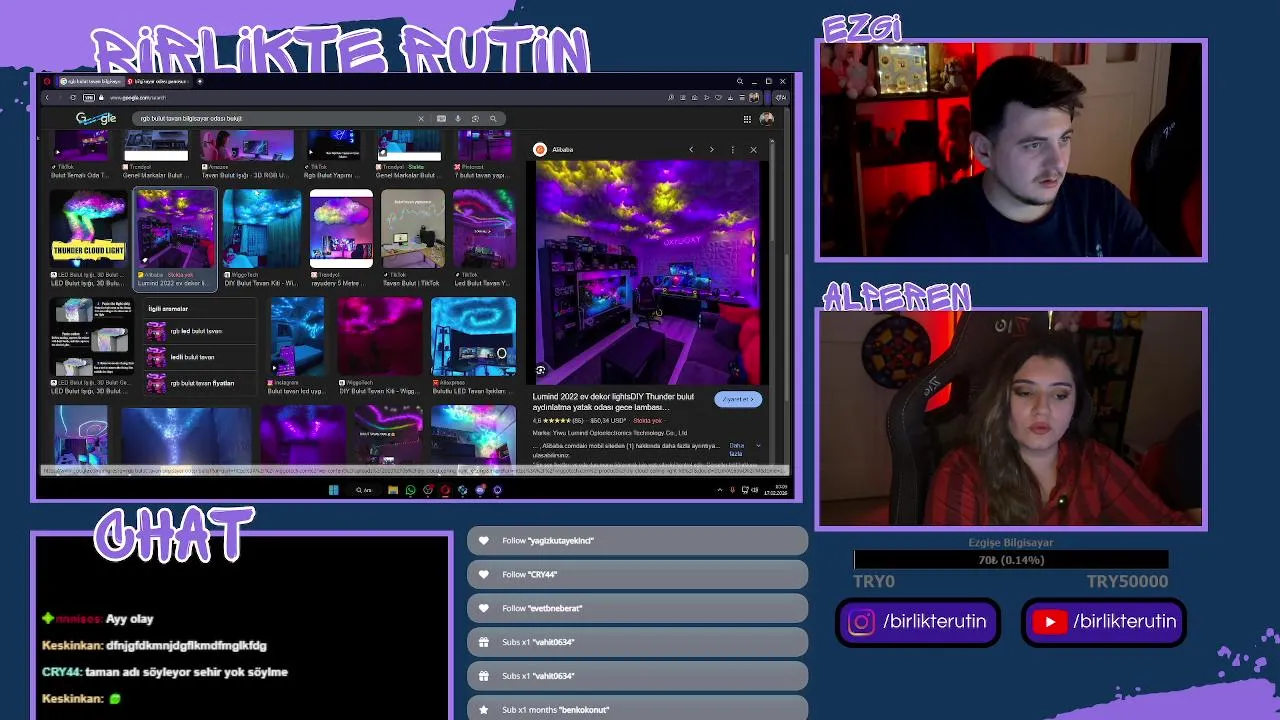
Task: Open the three-dot options in image preview
Action: (733, 149)
